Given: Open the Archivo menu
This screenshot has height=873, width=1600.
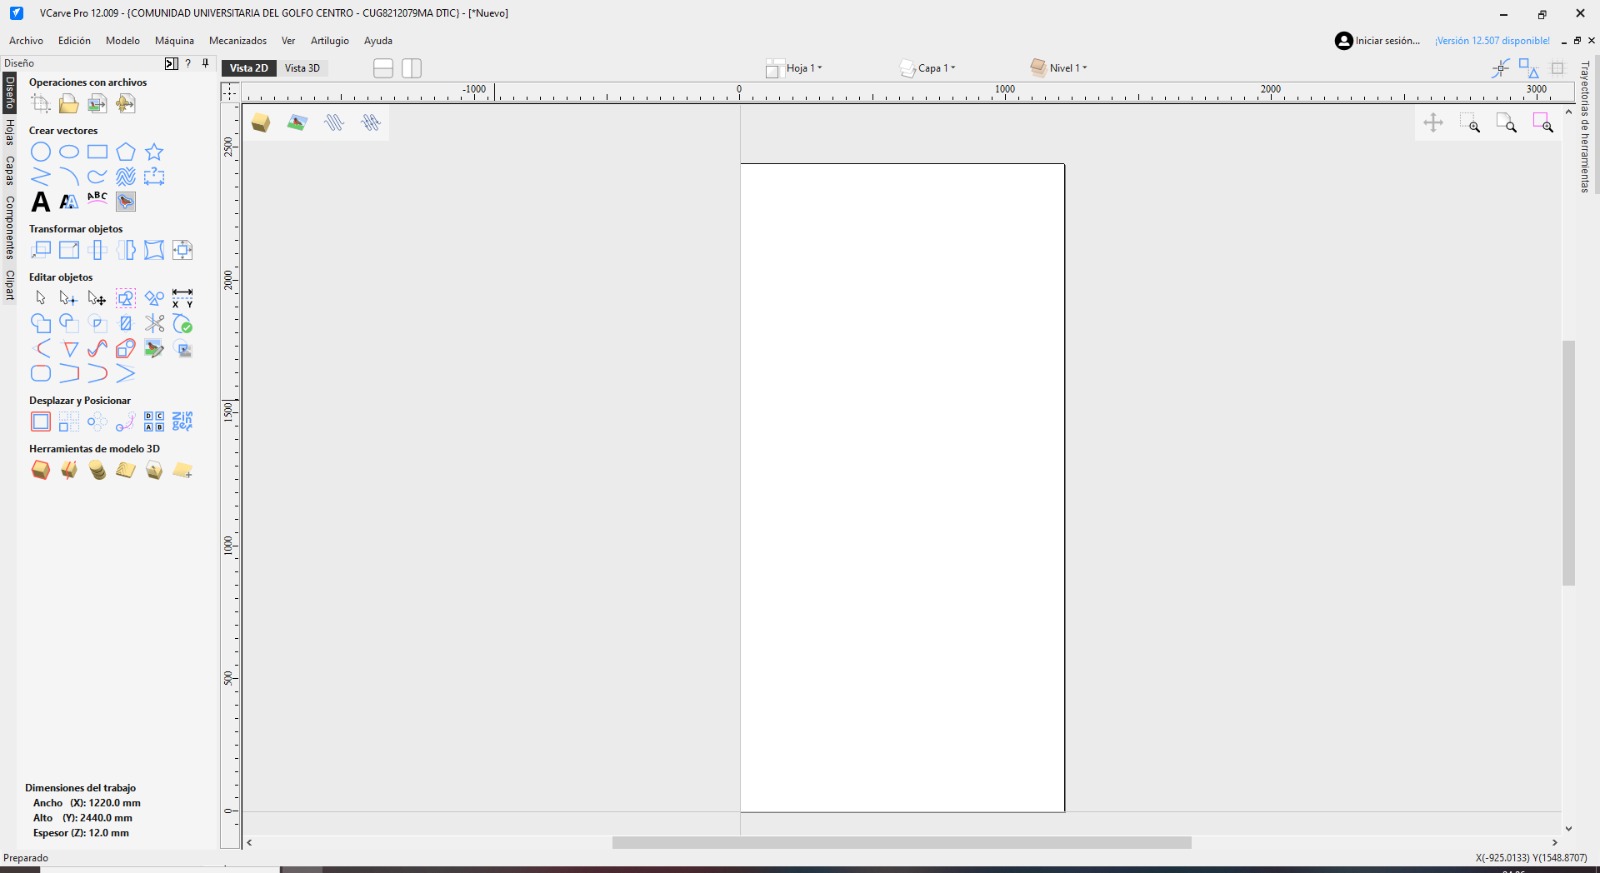Looking at the screenshot, I should [x=26, y=41].
